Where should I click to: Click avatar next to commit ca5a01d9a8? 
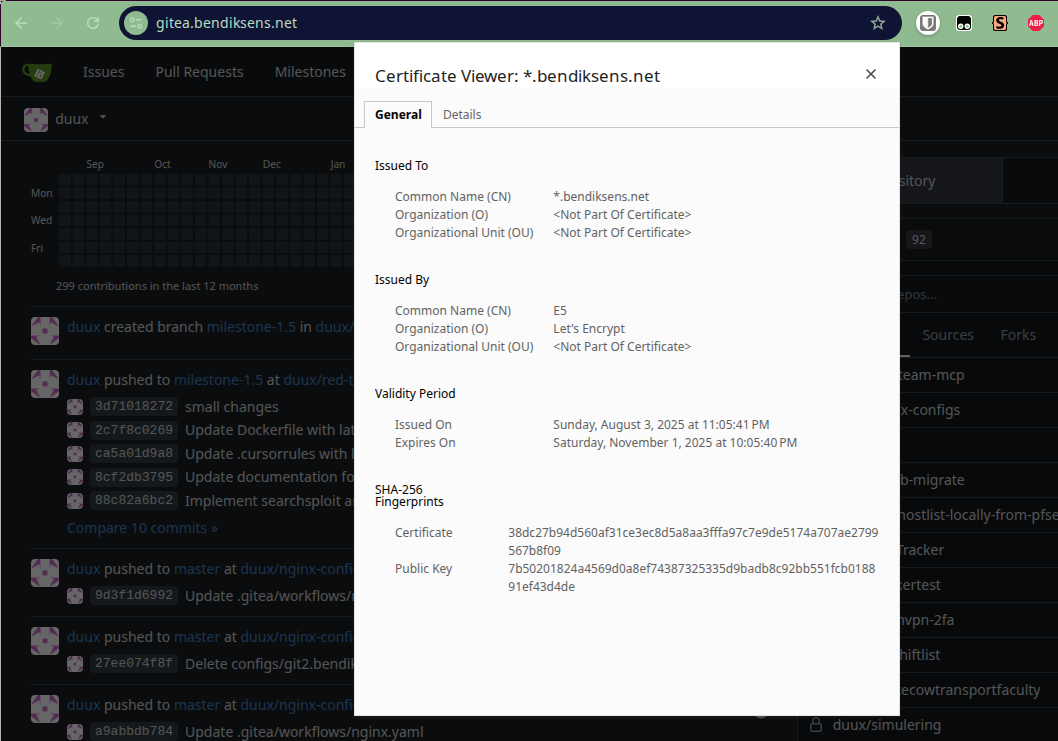tap(75, 454)
